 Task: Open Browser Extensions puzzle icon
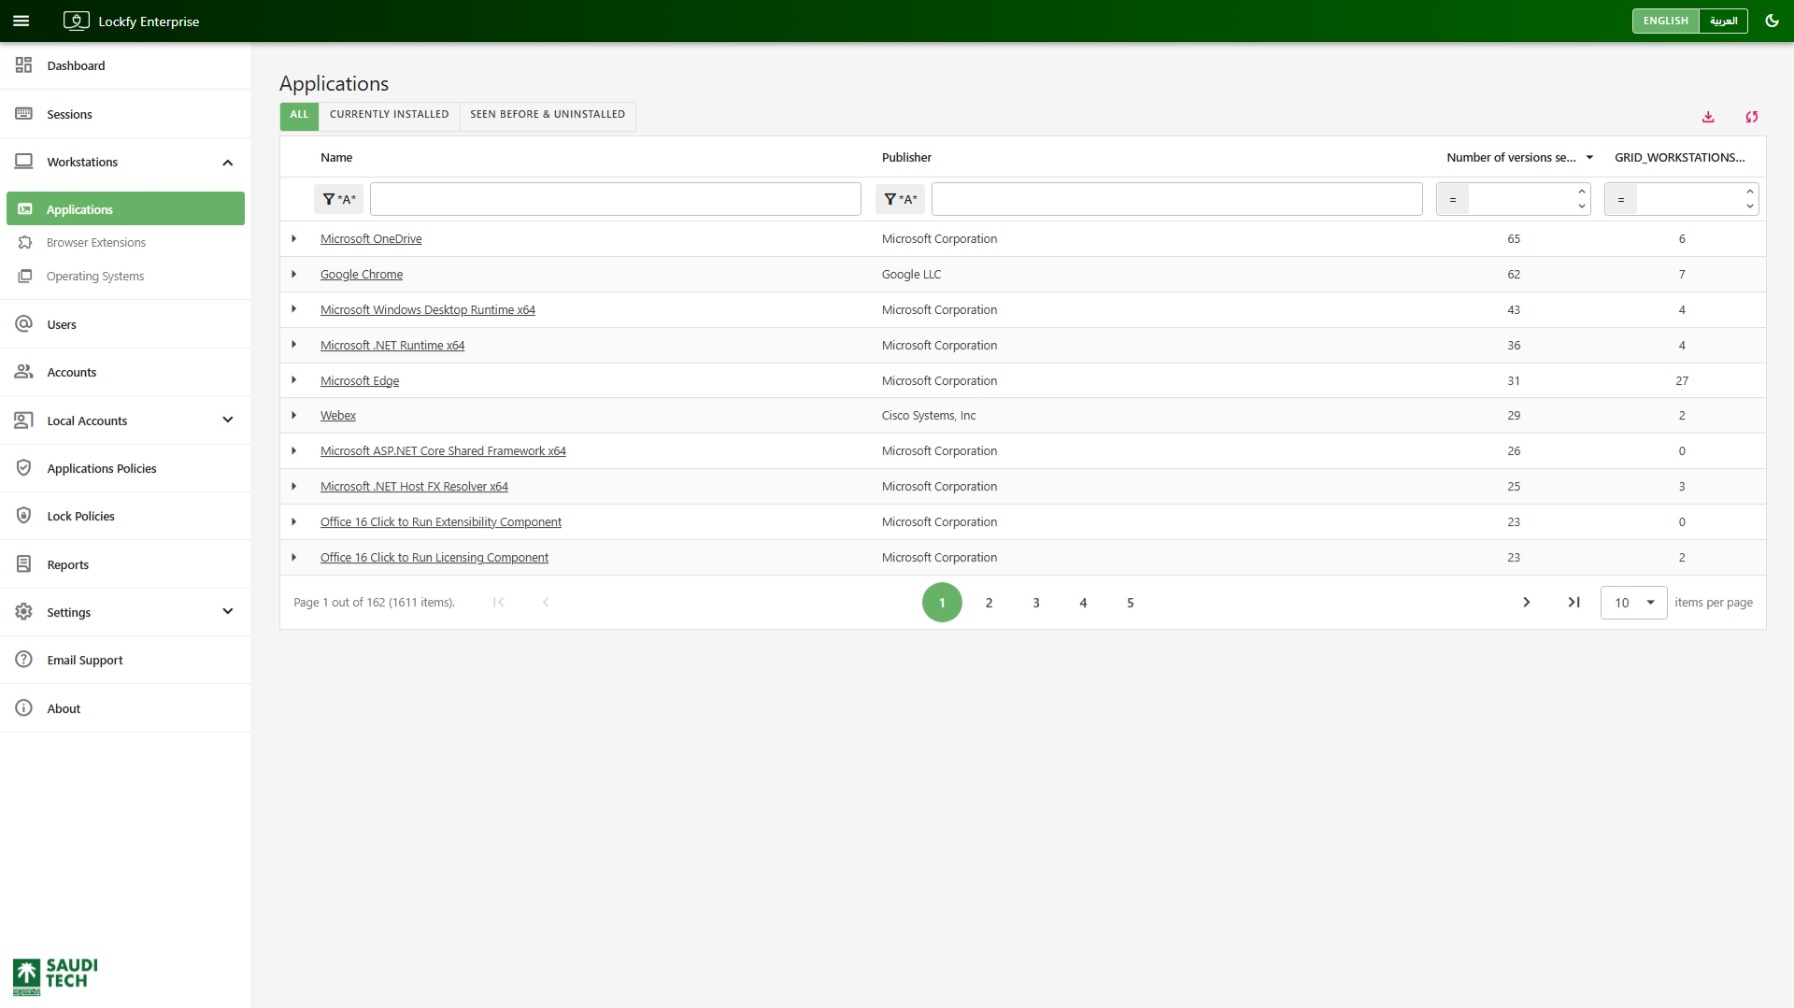click(25, 243)
